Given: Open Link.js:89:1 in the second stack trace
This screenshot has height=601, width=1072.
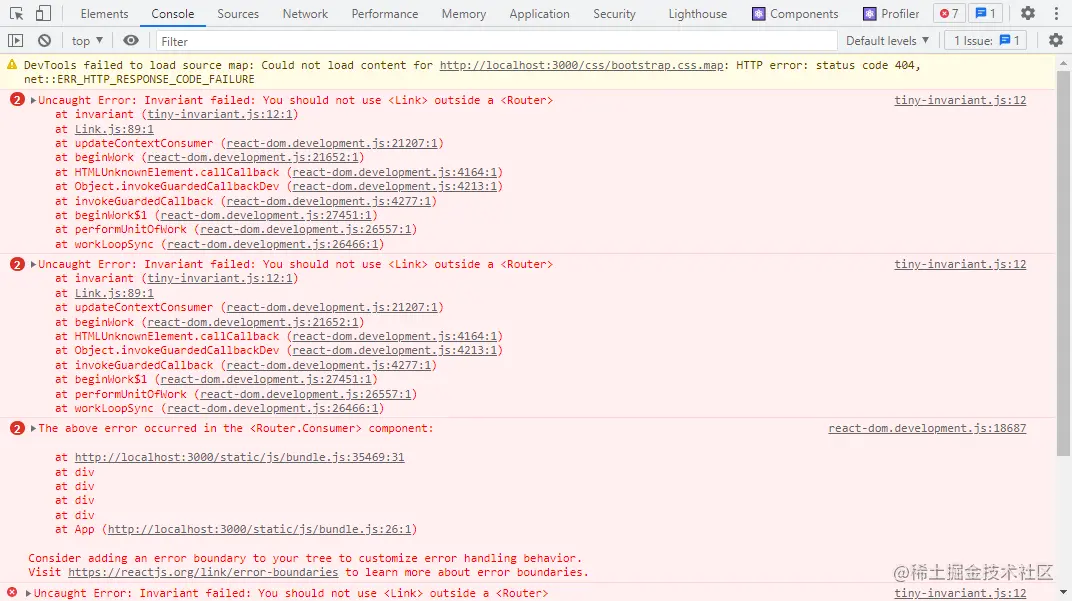Looking at the screenshot, I should [x=114, y=293].
